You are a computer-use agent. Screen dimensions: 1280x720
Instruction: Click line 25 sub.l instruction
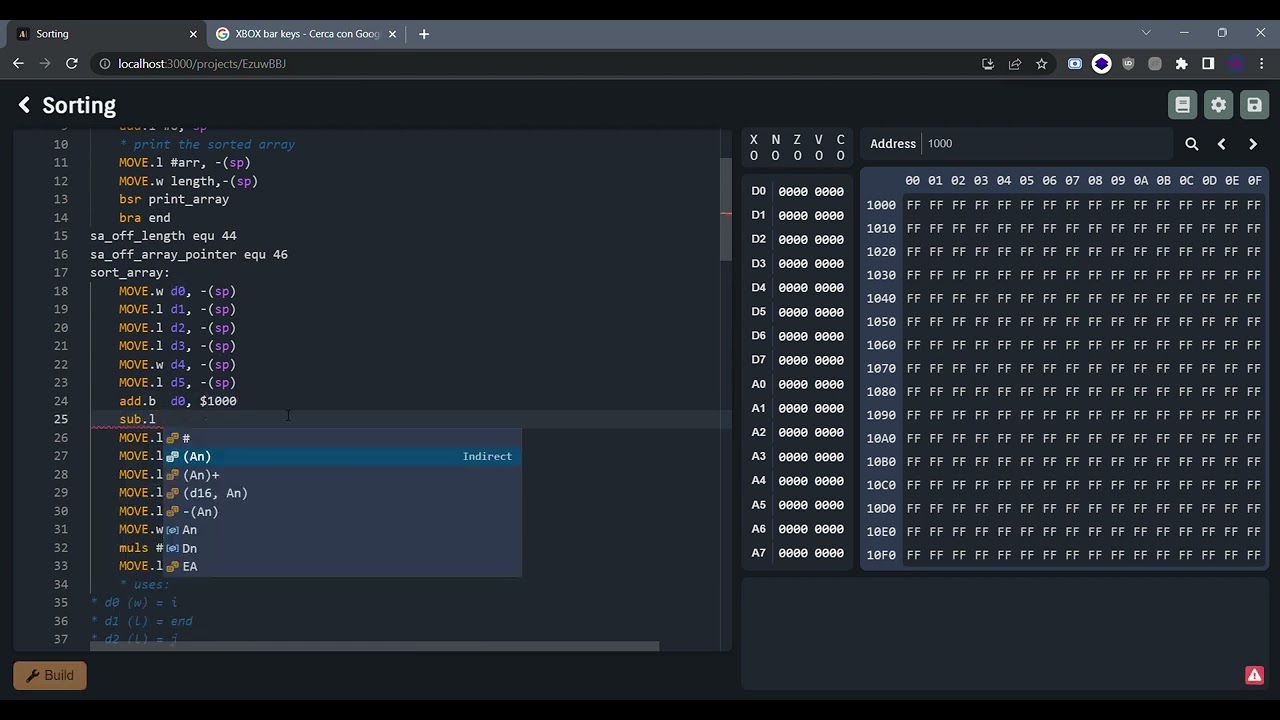pyautogui.click(x=137, y=419)
